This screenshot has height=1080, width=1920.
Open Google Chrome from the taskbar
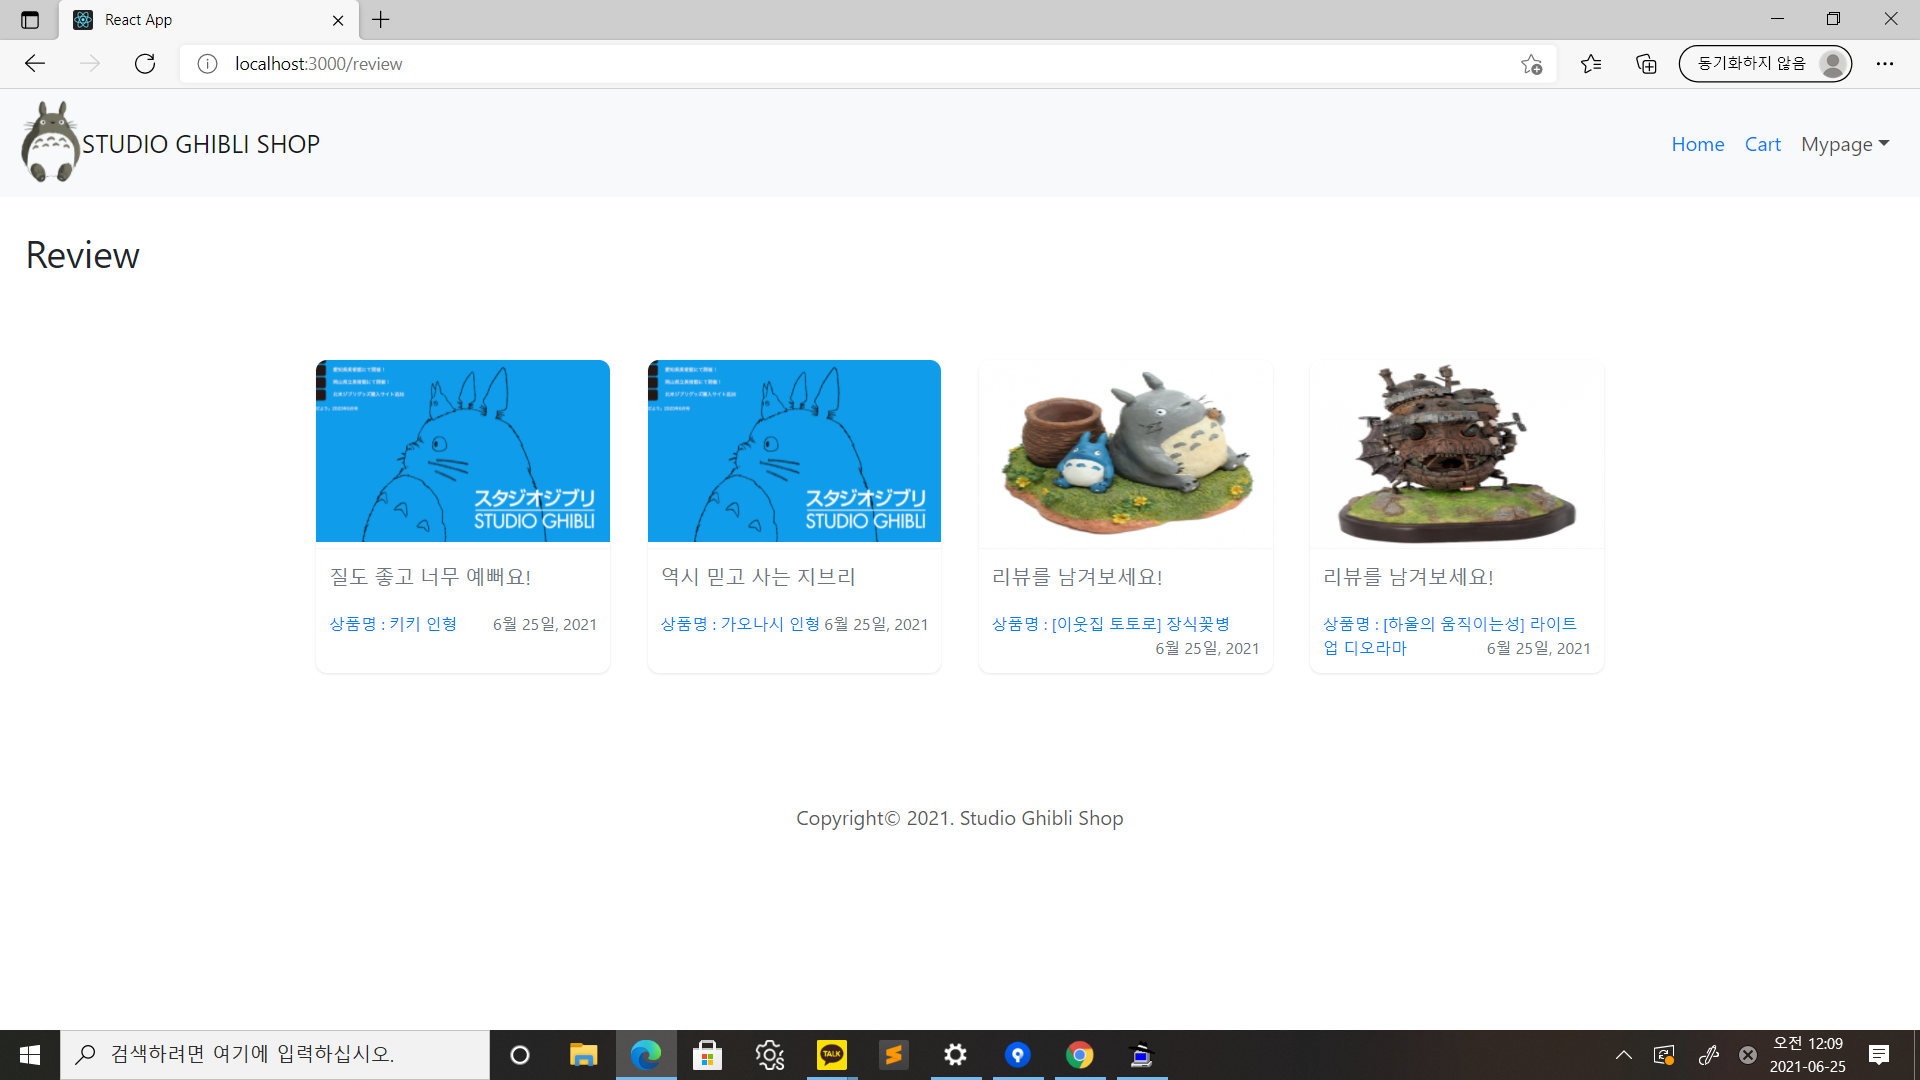(x=1079, y=1054)
